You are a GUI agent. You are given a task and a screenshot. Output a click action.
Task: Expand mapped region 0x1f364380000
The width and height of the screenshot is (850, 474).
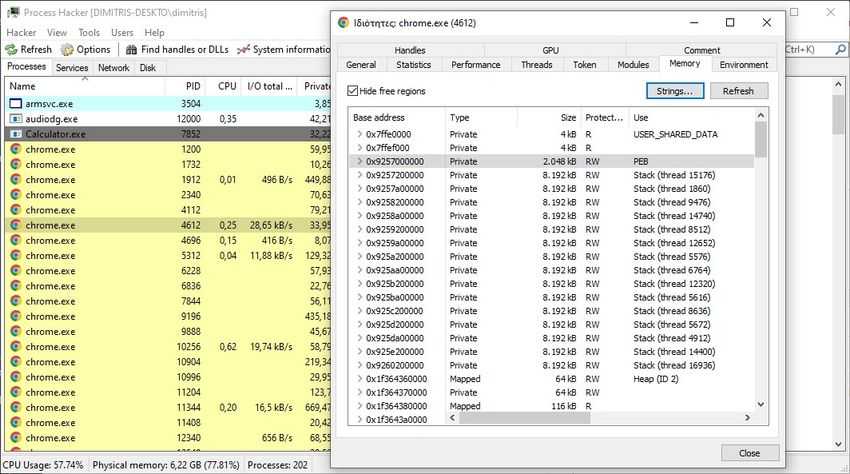359,406
